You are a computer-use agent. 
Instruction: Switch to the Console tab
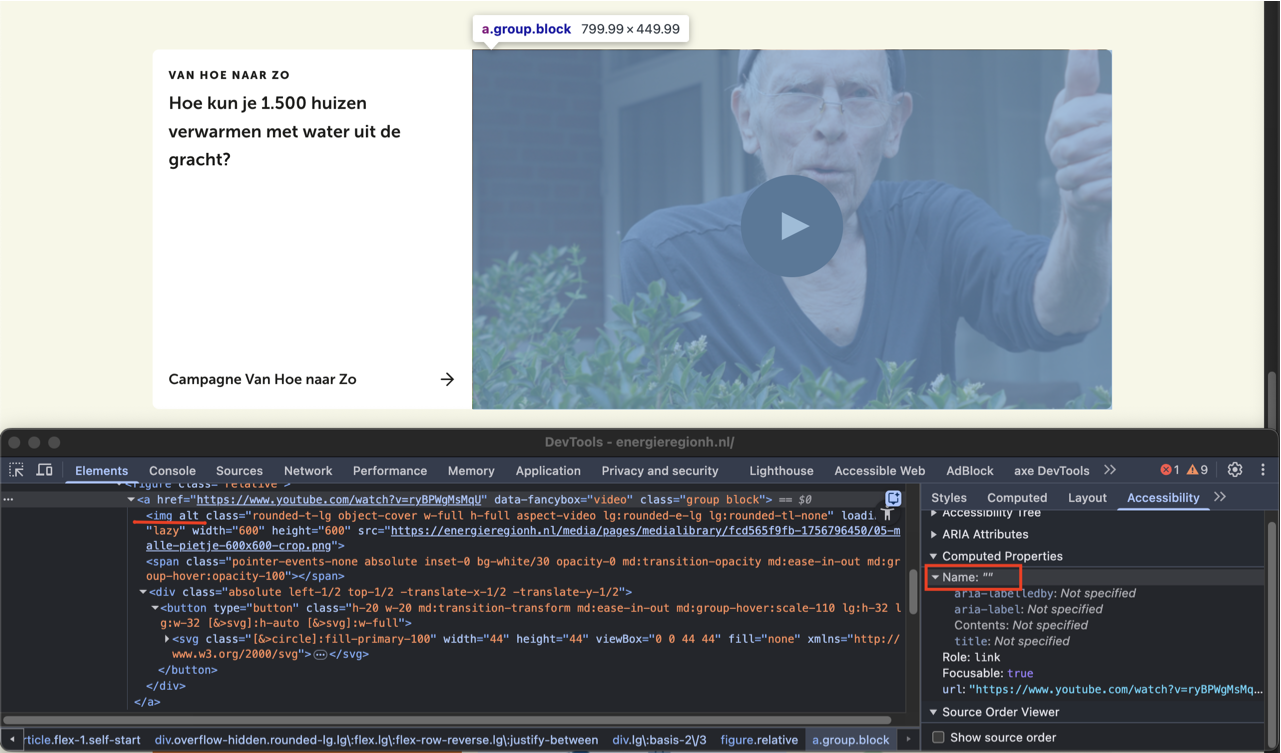pos(172,471)
